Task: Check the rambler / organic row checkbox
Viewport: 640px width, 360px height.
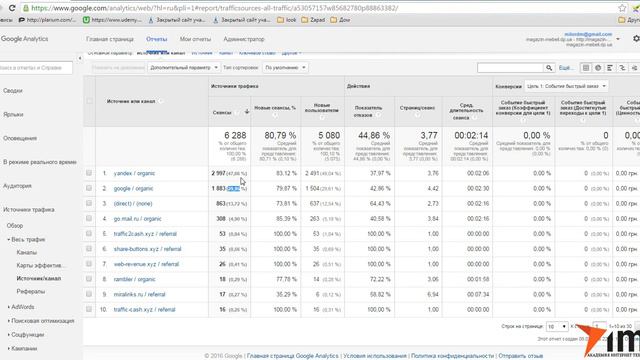Action: (x=89, y=279)
